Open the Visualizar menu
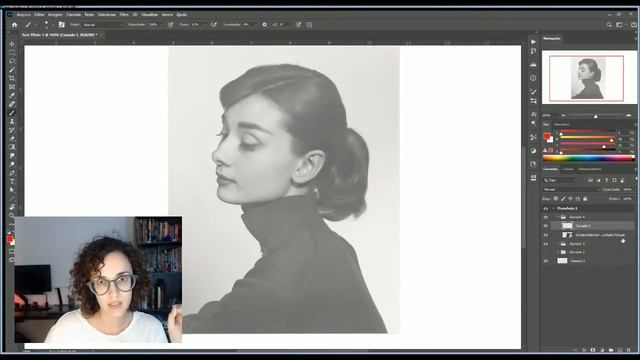 (149, 15)
